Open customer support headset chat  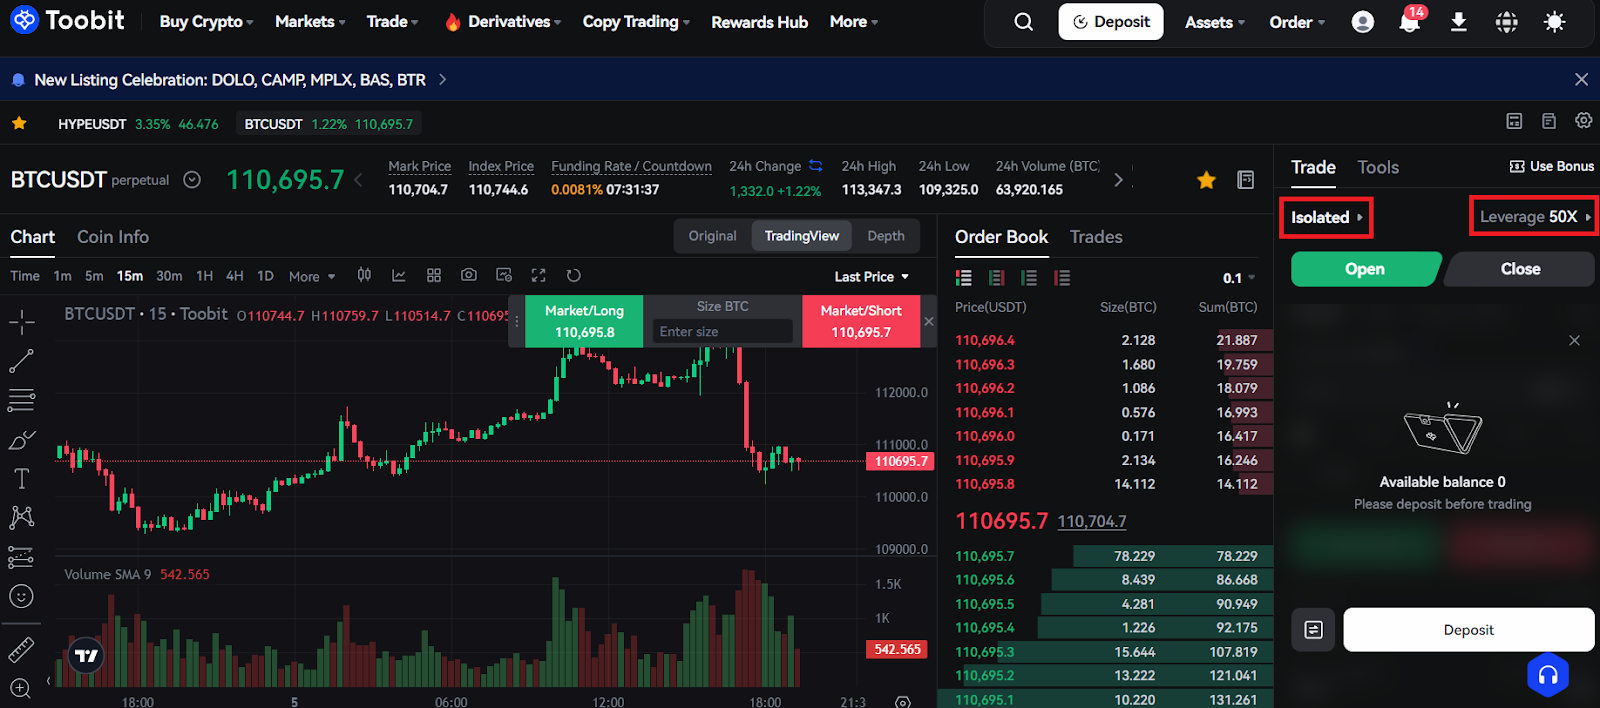point(1548,675)
